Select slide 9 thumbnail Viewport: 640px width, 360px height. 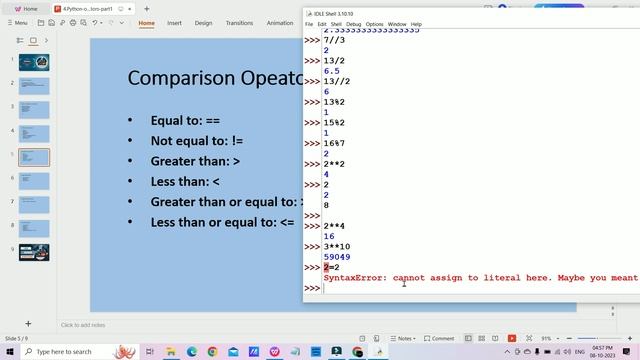click(34, 252)
